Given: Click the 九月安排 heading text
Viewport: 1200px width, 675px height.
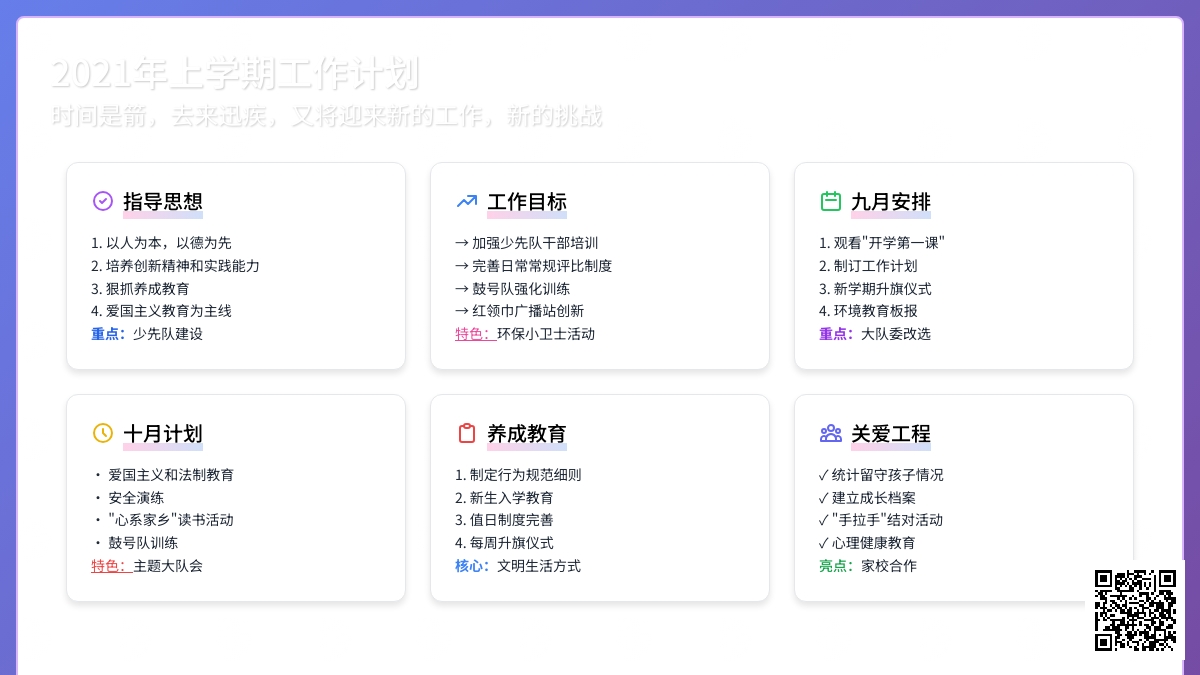Looking at the screenshot, I should tap(891, 202).
